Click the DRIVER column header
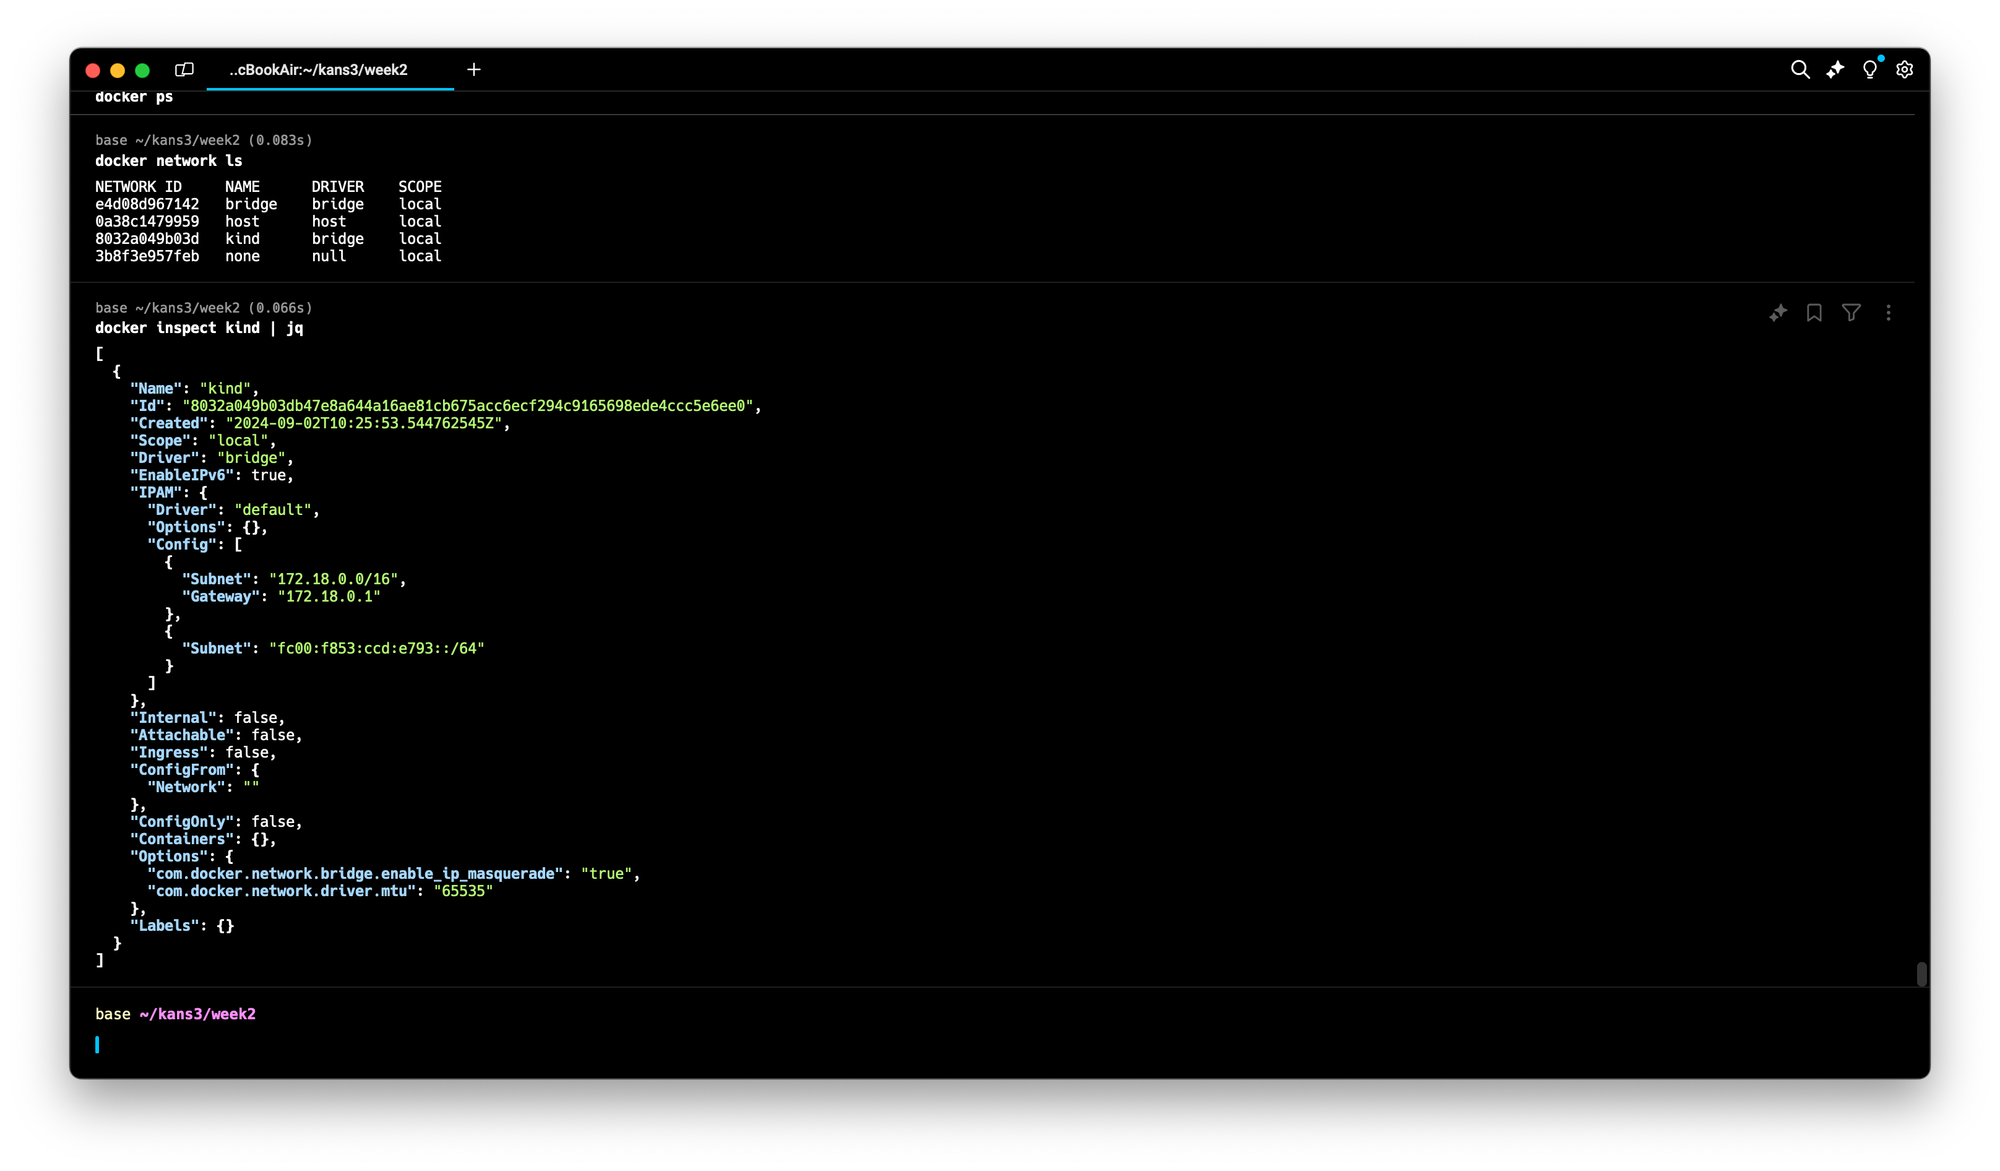Viewport: 2000px width, 1171px height. pyautogui.click(x=337, y=187)
